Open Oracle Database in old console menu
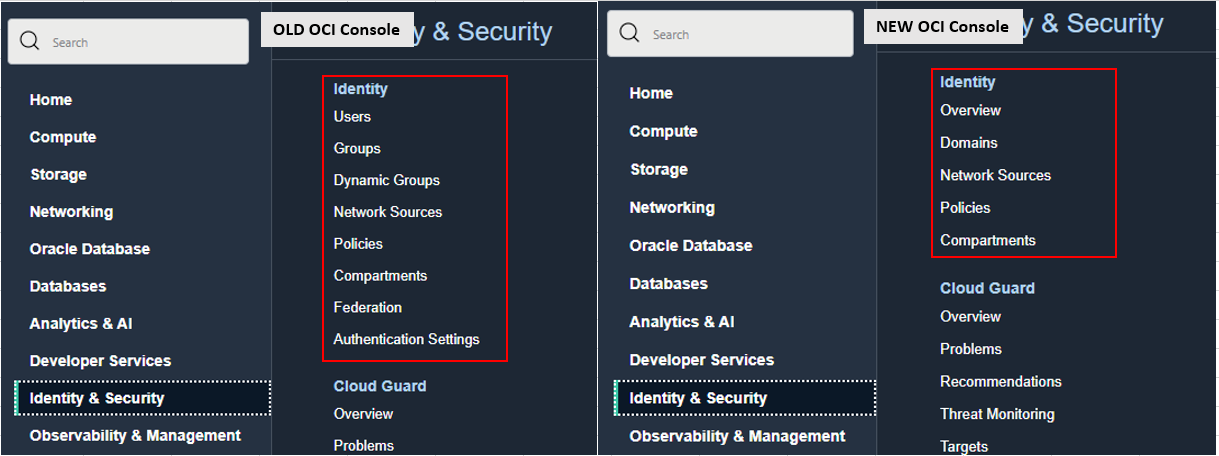This screenshot has height=456, width=1219. point(90,249)
